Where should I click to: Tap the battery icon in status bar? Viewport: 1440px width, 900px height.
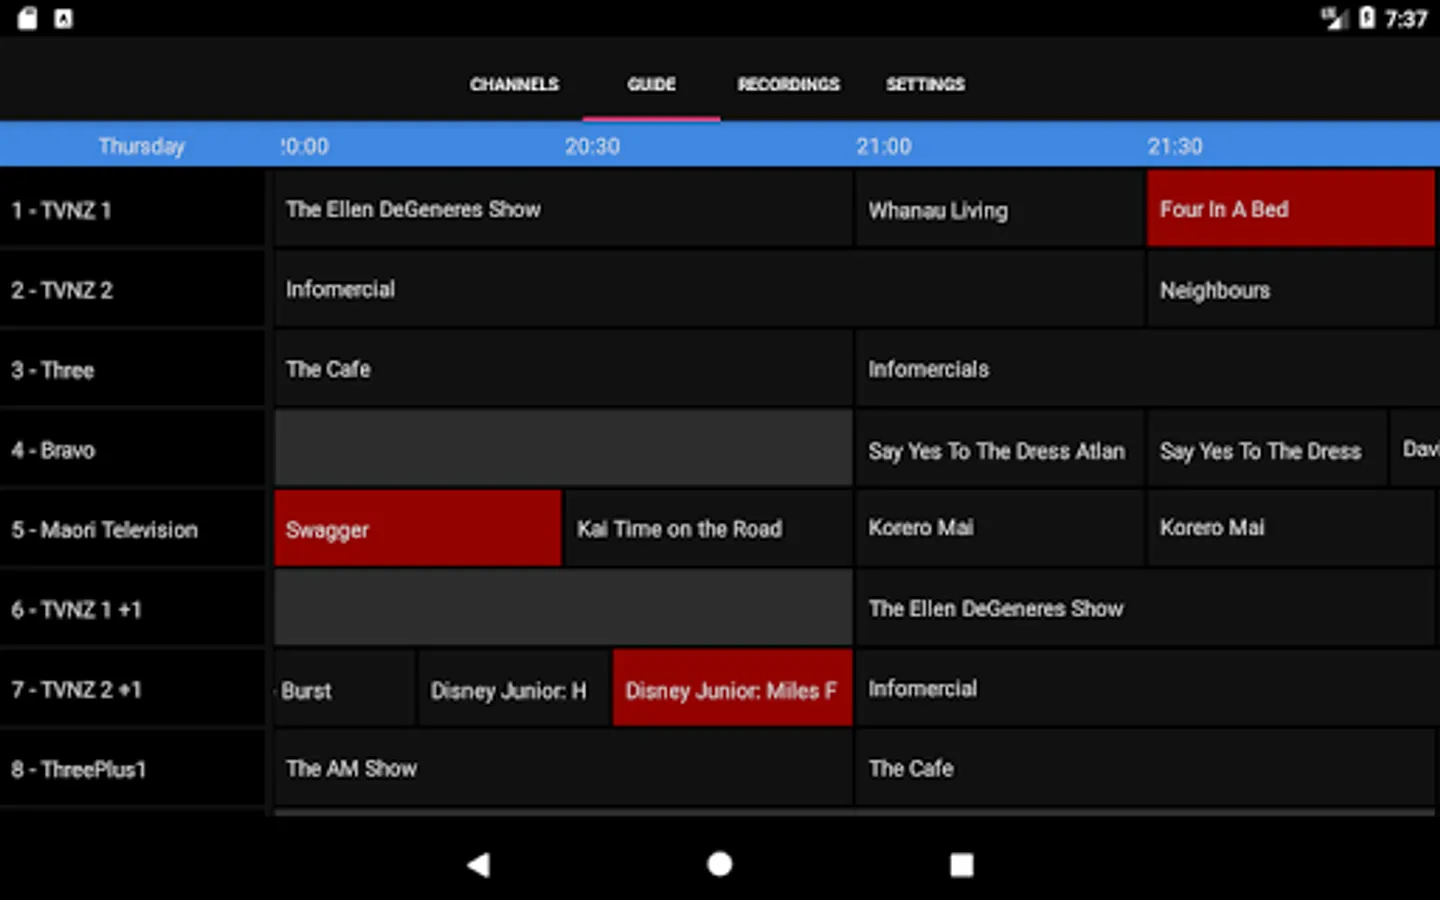coord(1367,18)
